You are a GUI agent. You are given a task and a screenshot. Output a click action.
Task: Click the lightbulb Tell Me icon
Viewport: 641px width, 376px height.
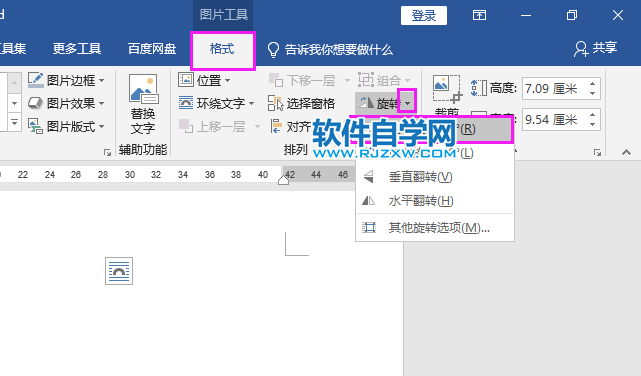(x=273, y=50)
